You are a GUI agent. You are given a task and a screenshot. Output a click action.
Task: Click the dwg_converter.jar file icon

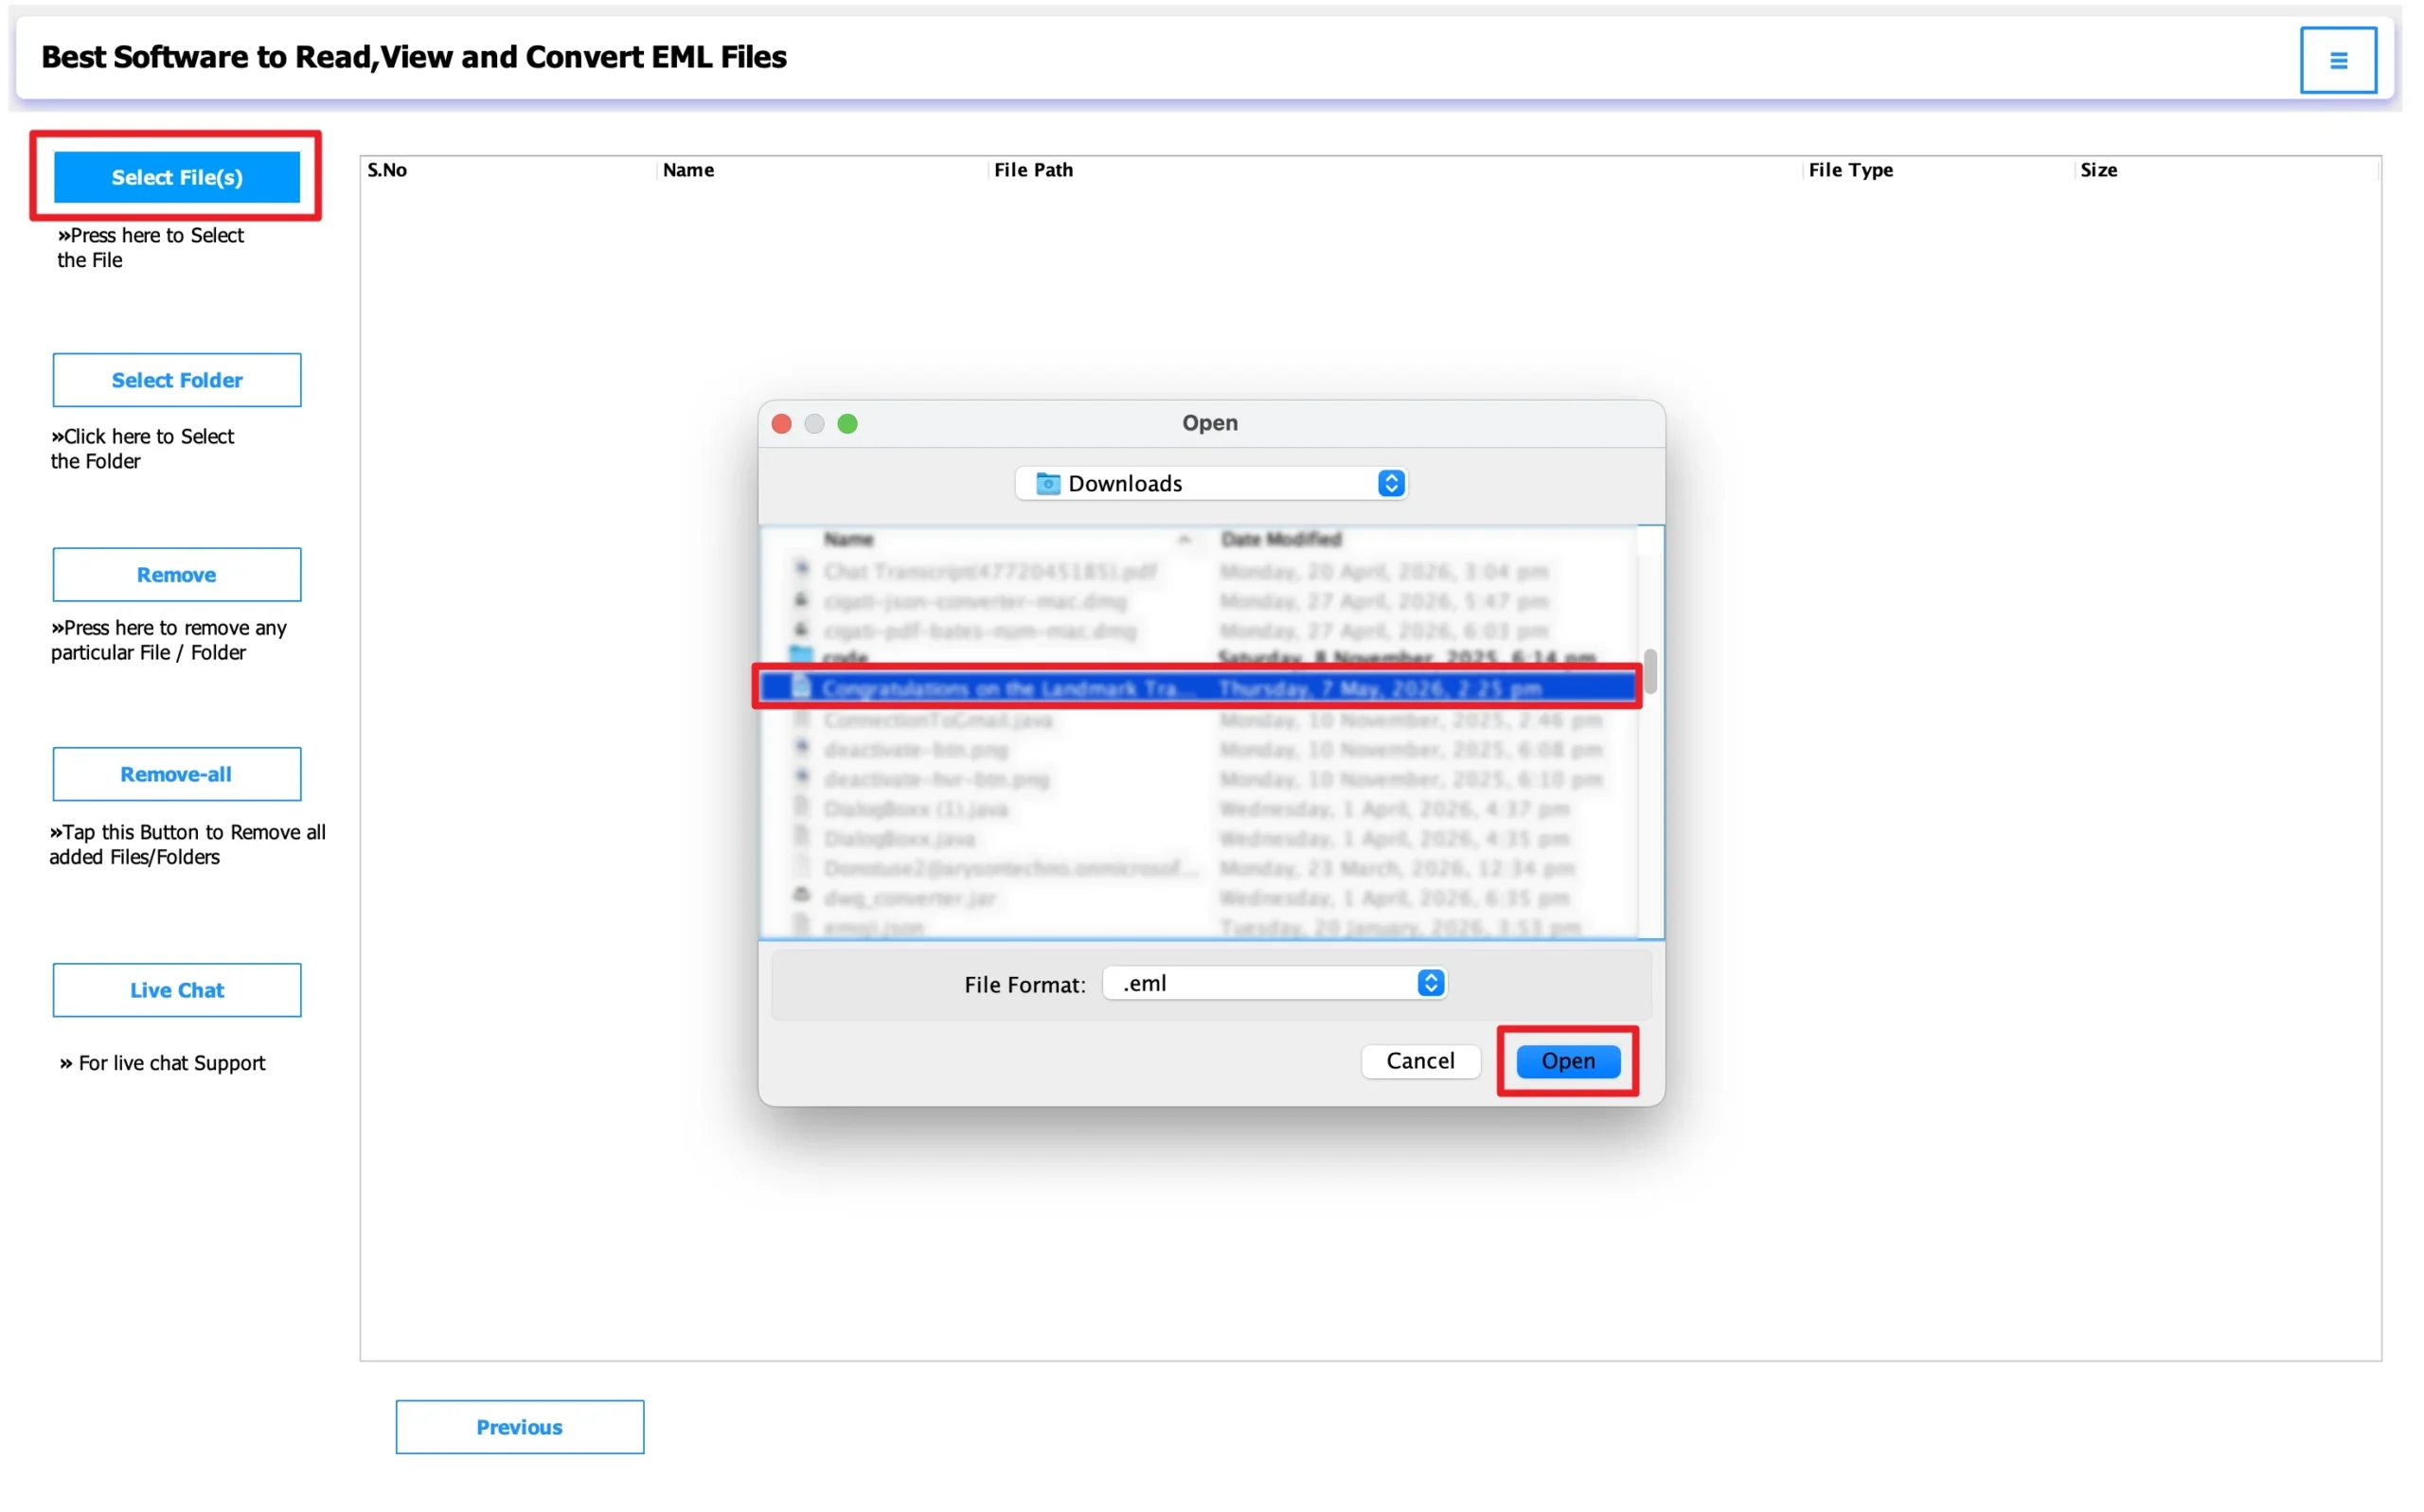click(801, 896)
